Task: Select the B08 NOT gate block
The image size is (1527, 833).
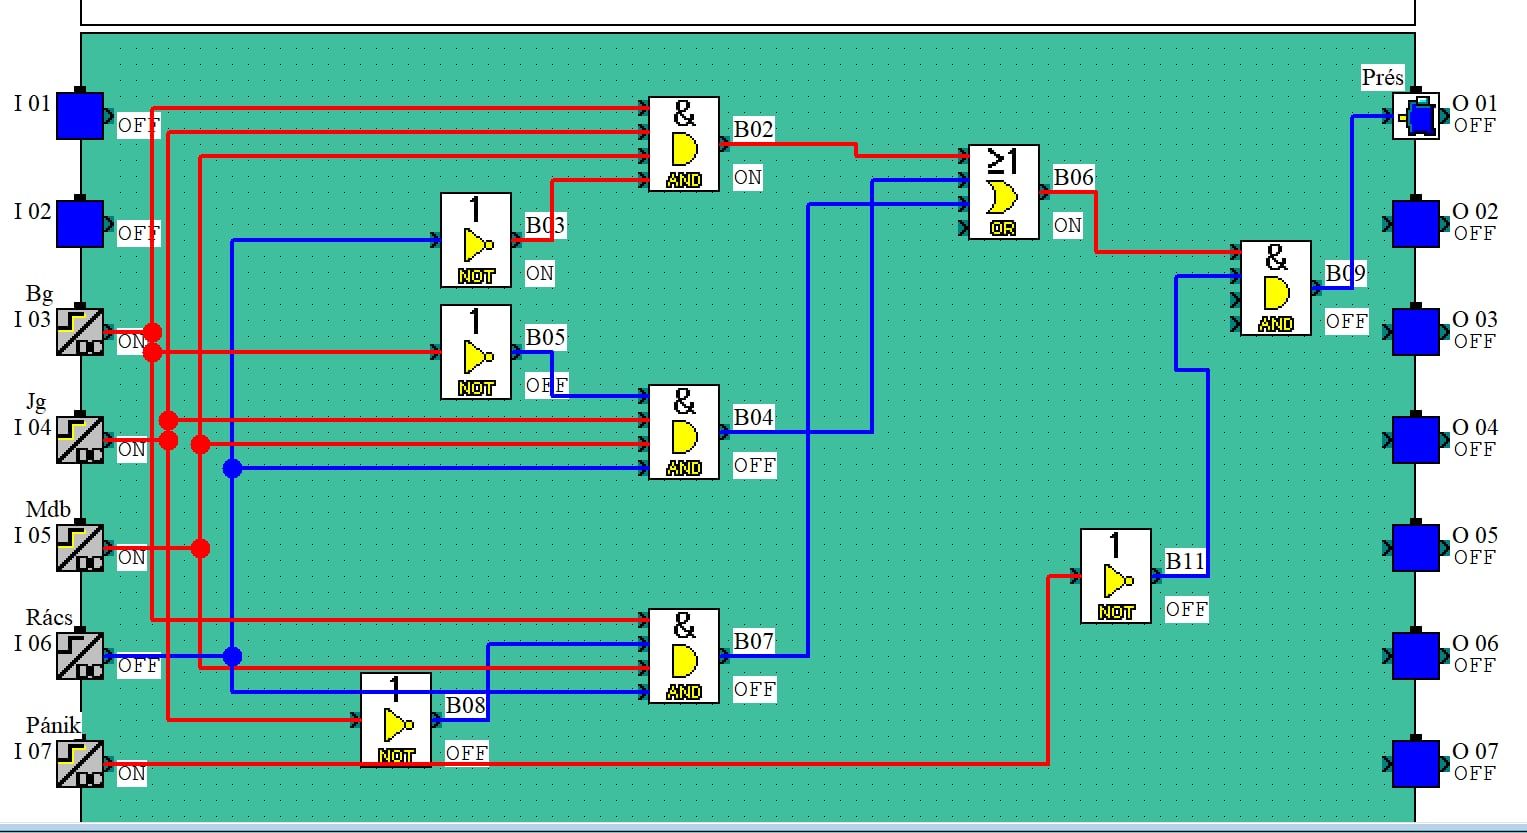Action: coord(396,720)
